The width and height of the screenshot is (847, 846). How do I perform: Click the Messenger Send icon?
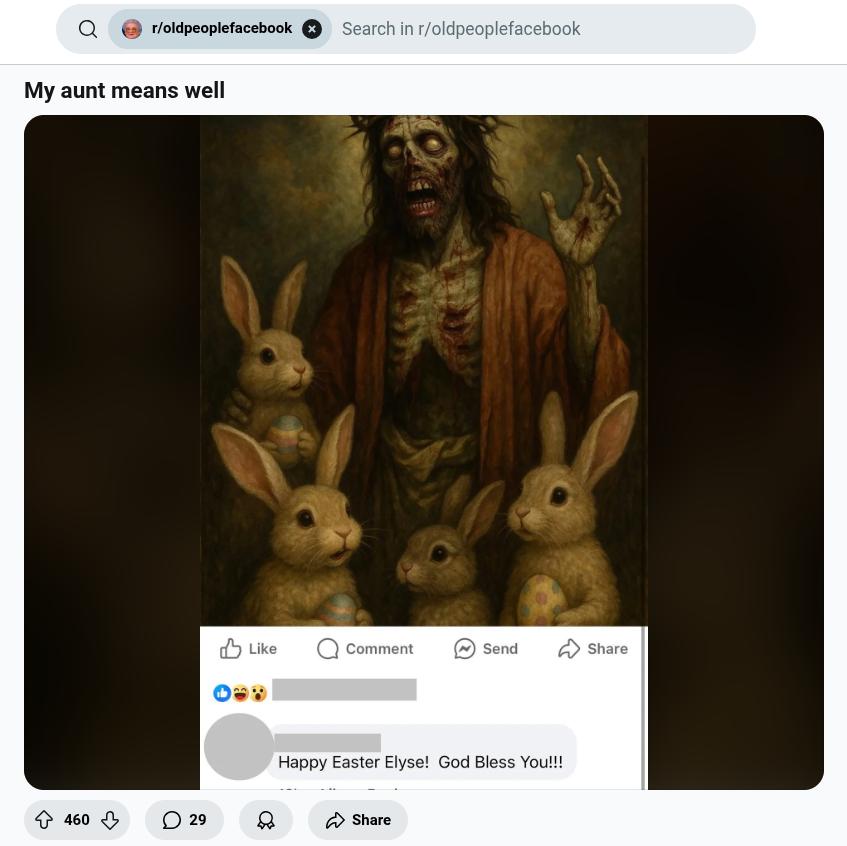(465, 648)
